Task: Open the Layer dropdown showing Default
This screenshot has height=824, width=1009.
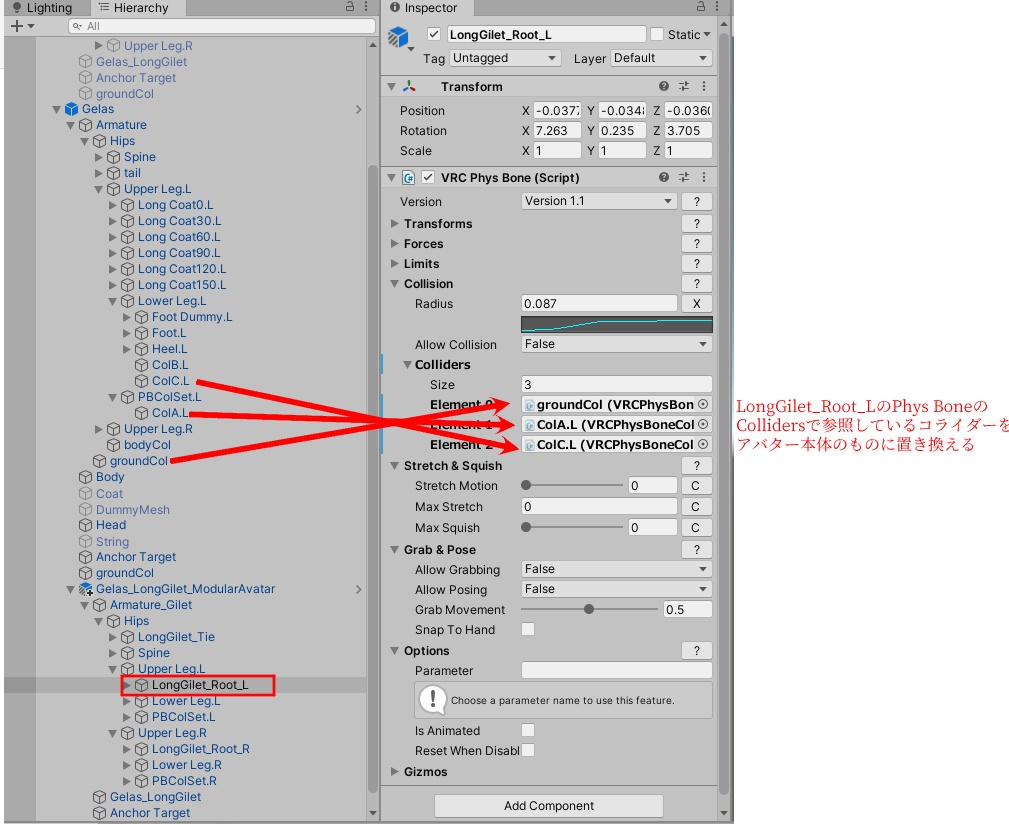Action: pyautogui.click(x=661, y=58)
